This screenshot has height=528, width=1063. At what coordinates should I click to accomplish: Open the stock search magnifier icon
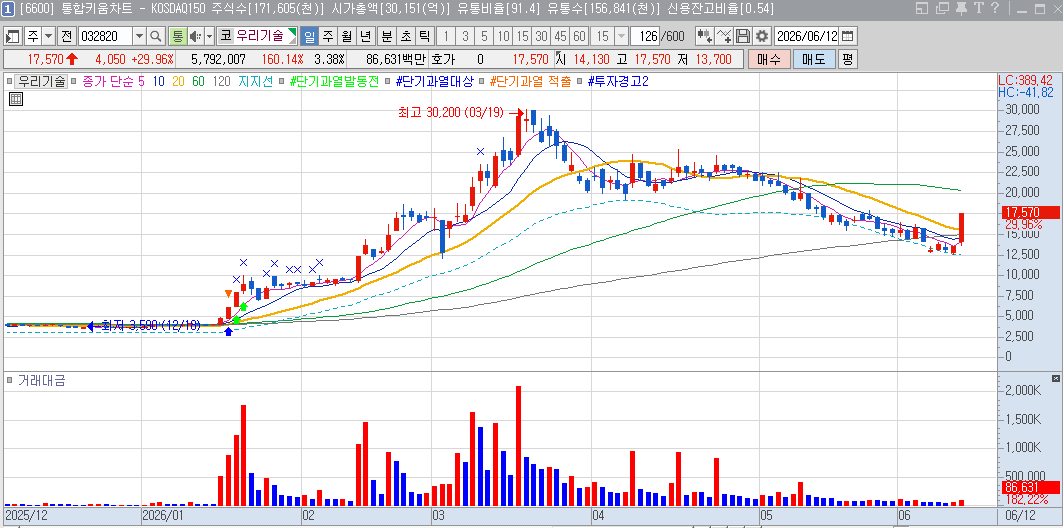click(156, 36)
